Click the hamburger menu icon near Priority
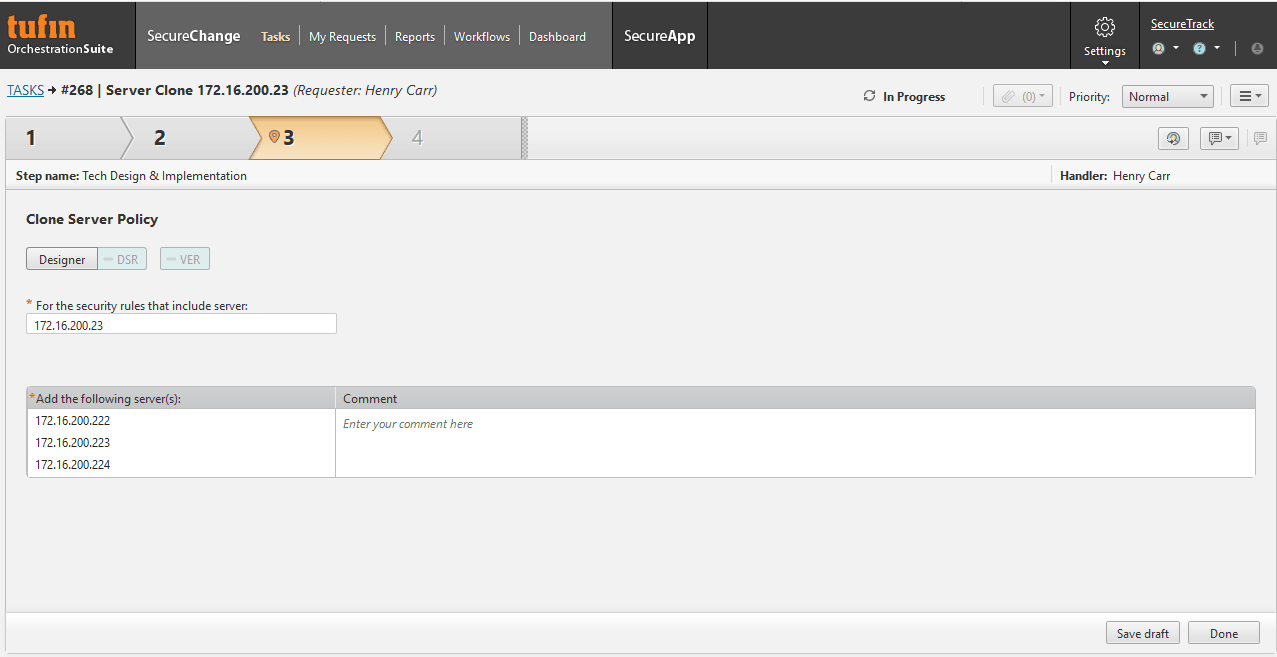1277x657 pixels. (x=1248, y=96)
